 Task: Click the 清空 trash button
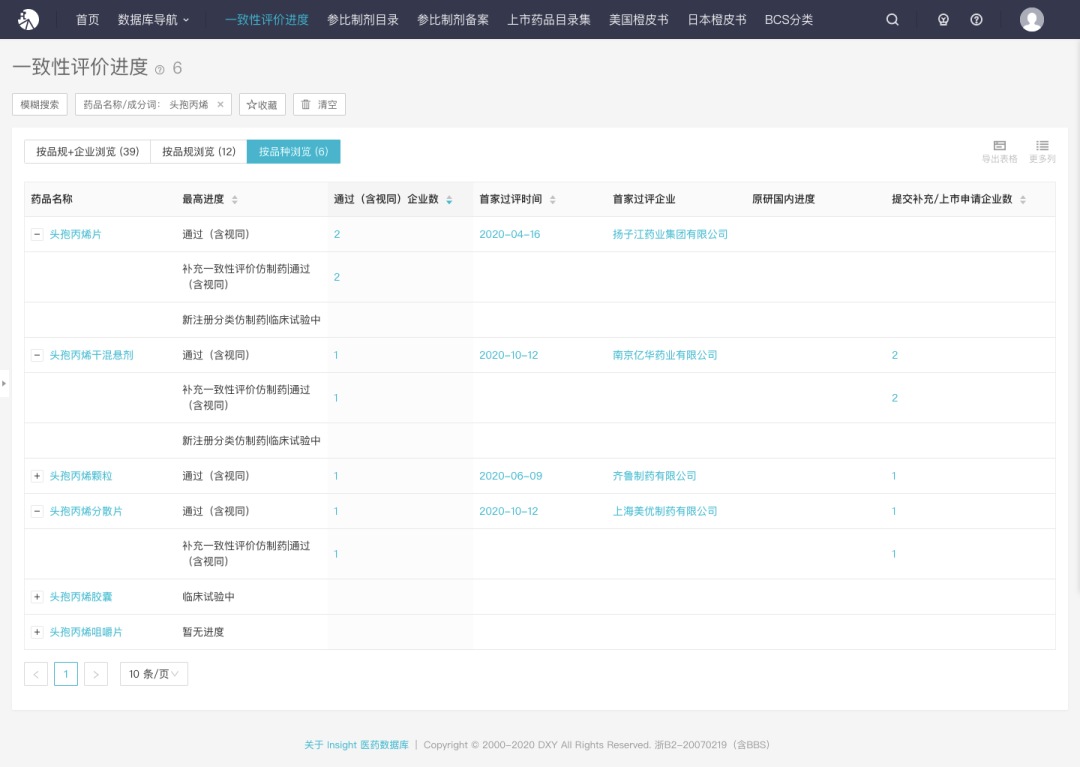click(319, 105)
